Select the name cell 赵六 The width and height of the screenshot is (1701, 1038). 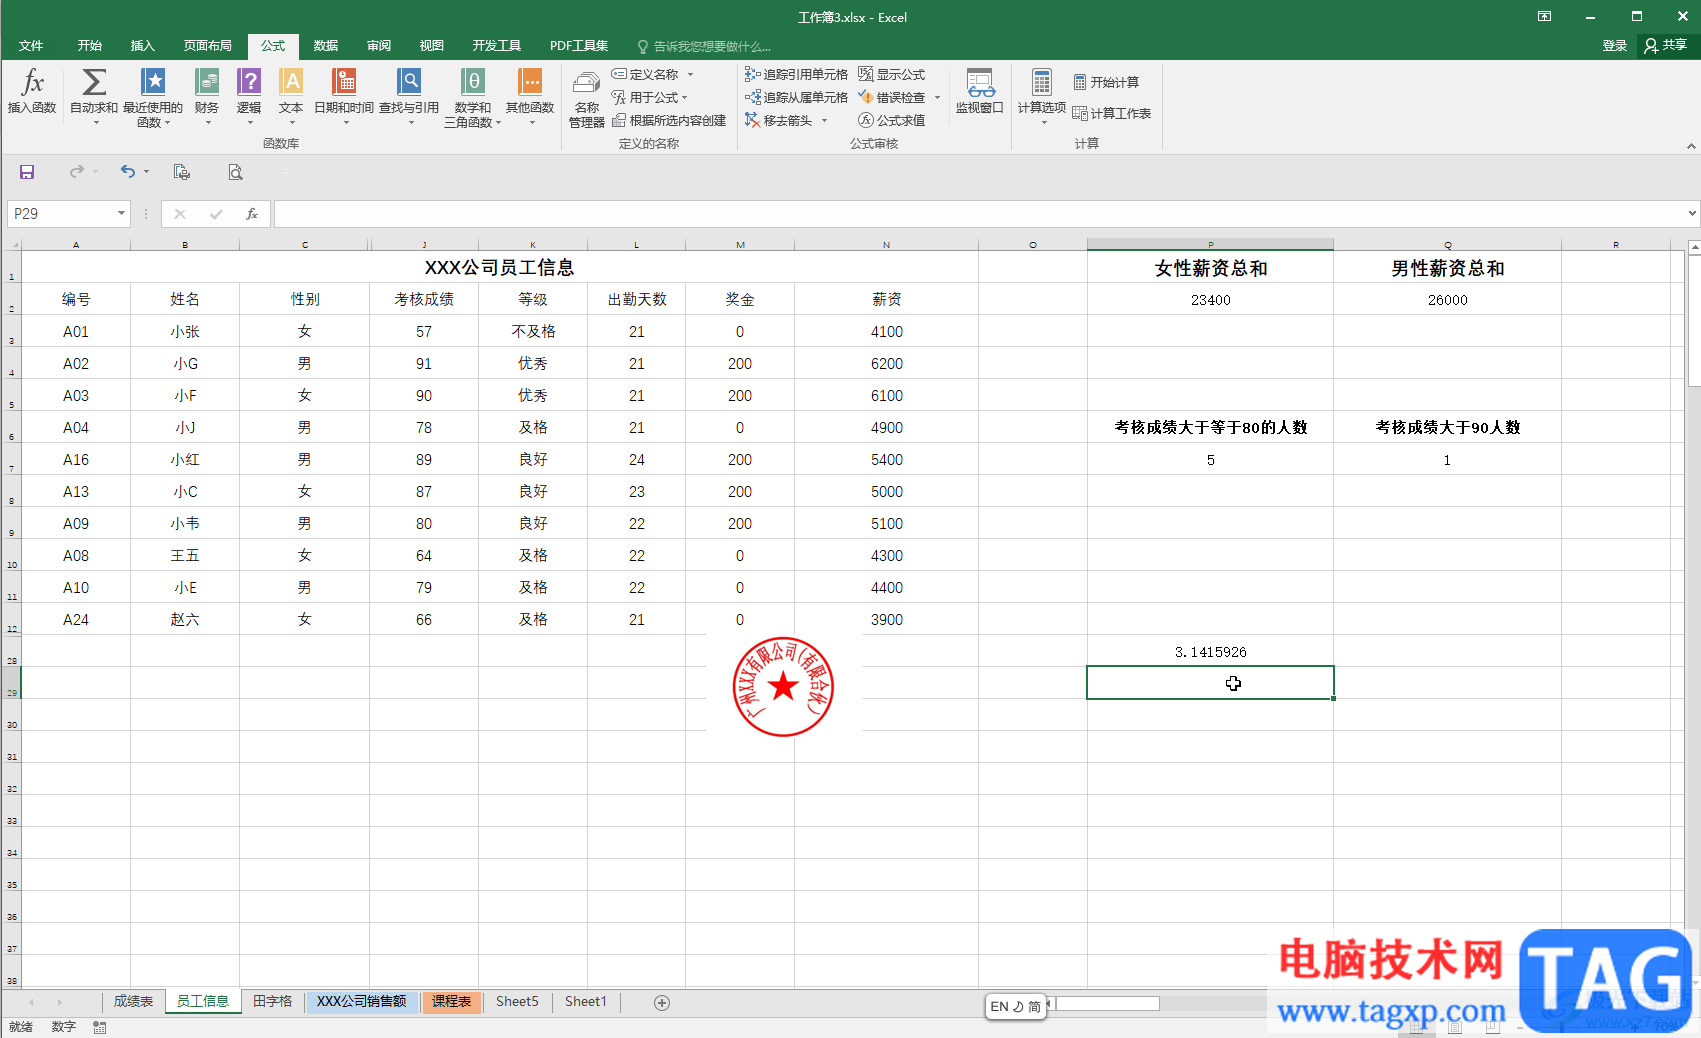tap(185, 619)
